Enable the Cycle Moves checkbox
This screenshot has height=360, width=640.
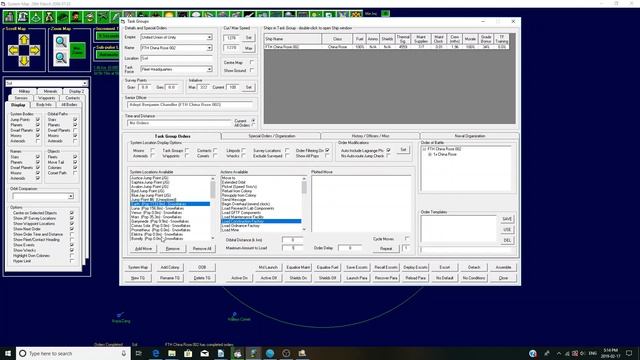407,238
